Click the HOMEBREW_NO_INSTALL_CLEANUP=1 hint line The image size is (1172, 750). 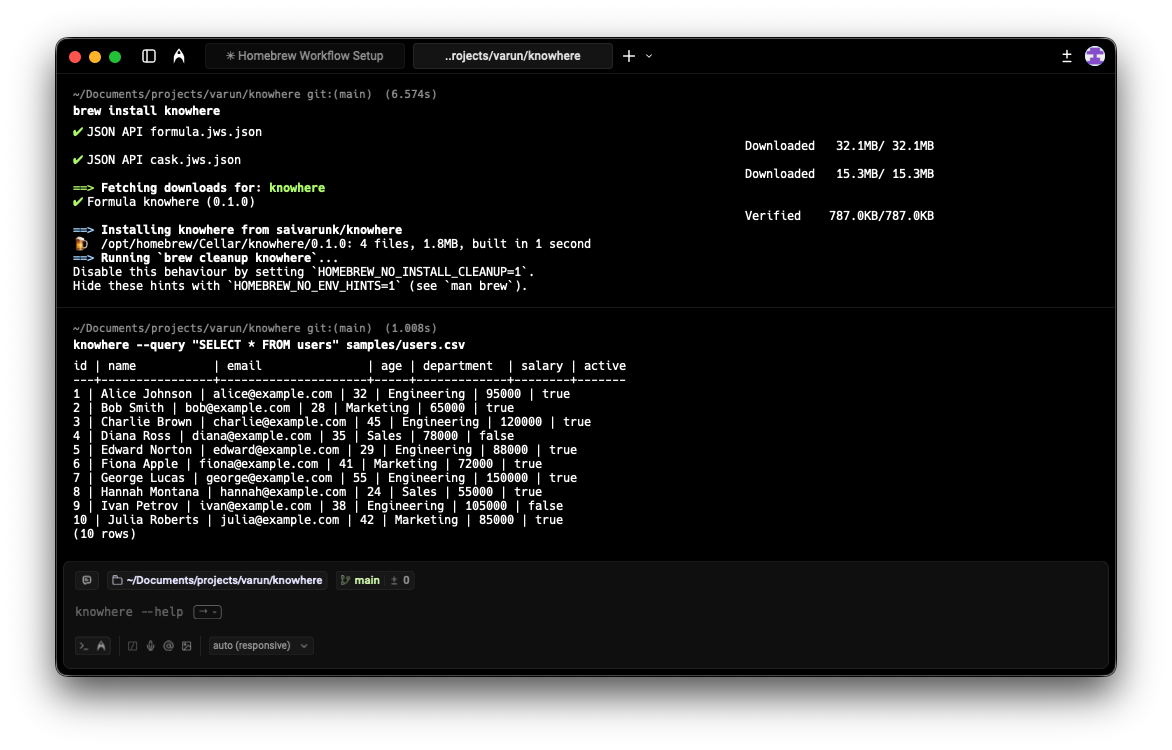(x=303, y=272)
